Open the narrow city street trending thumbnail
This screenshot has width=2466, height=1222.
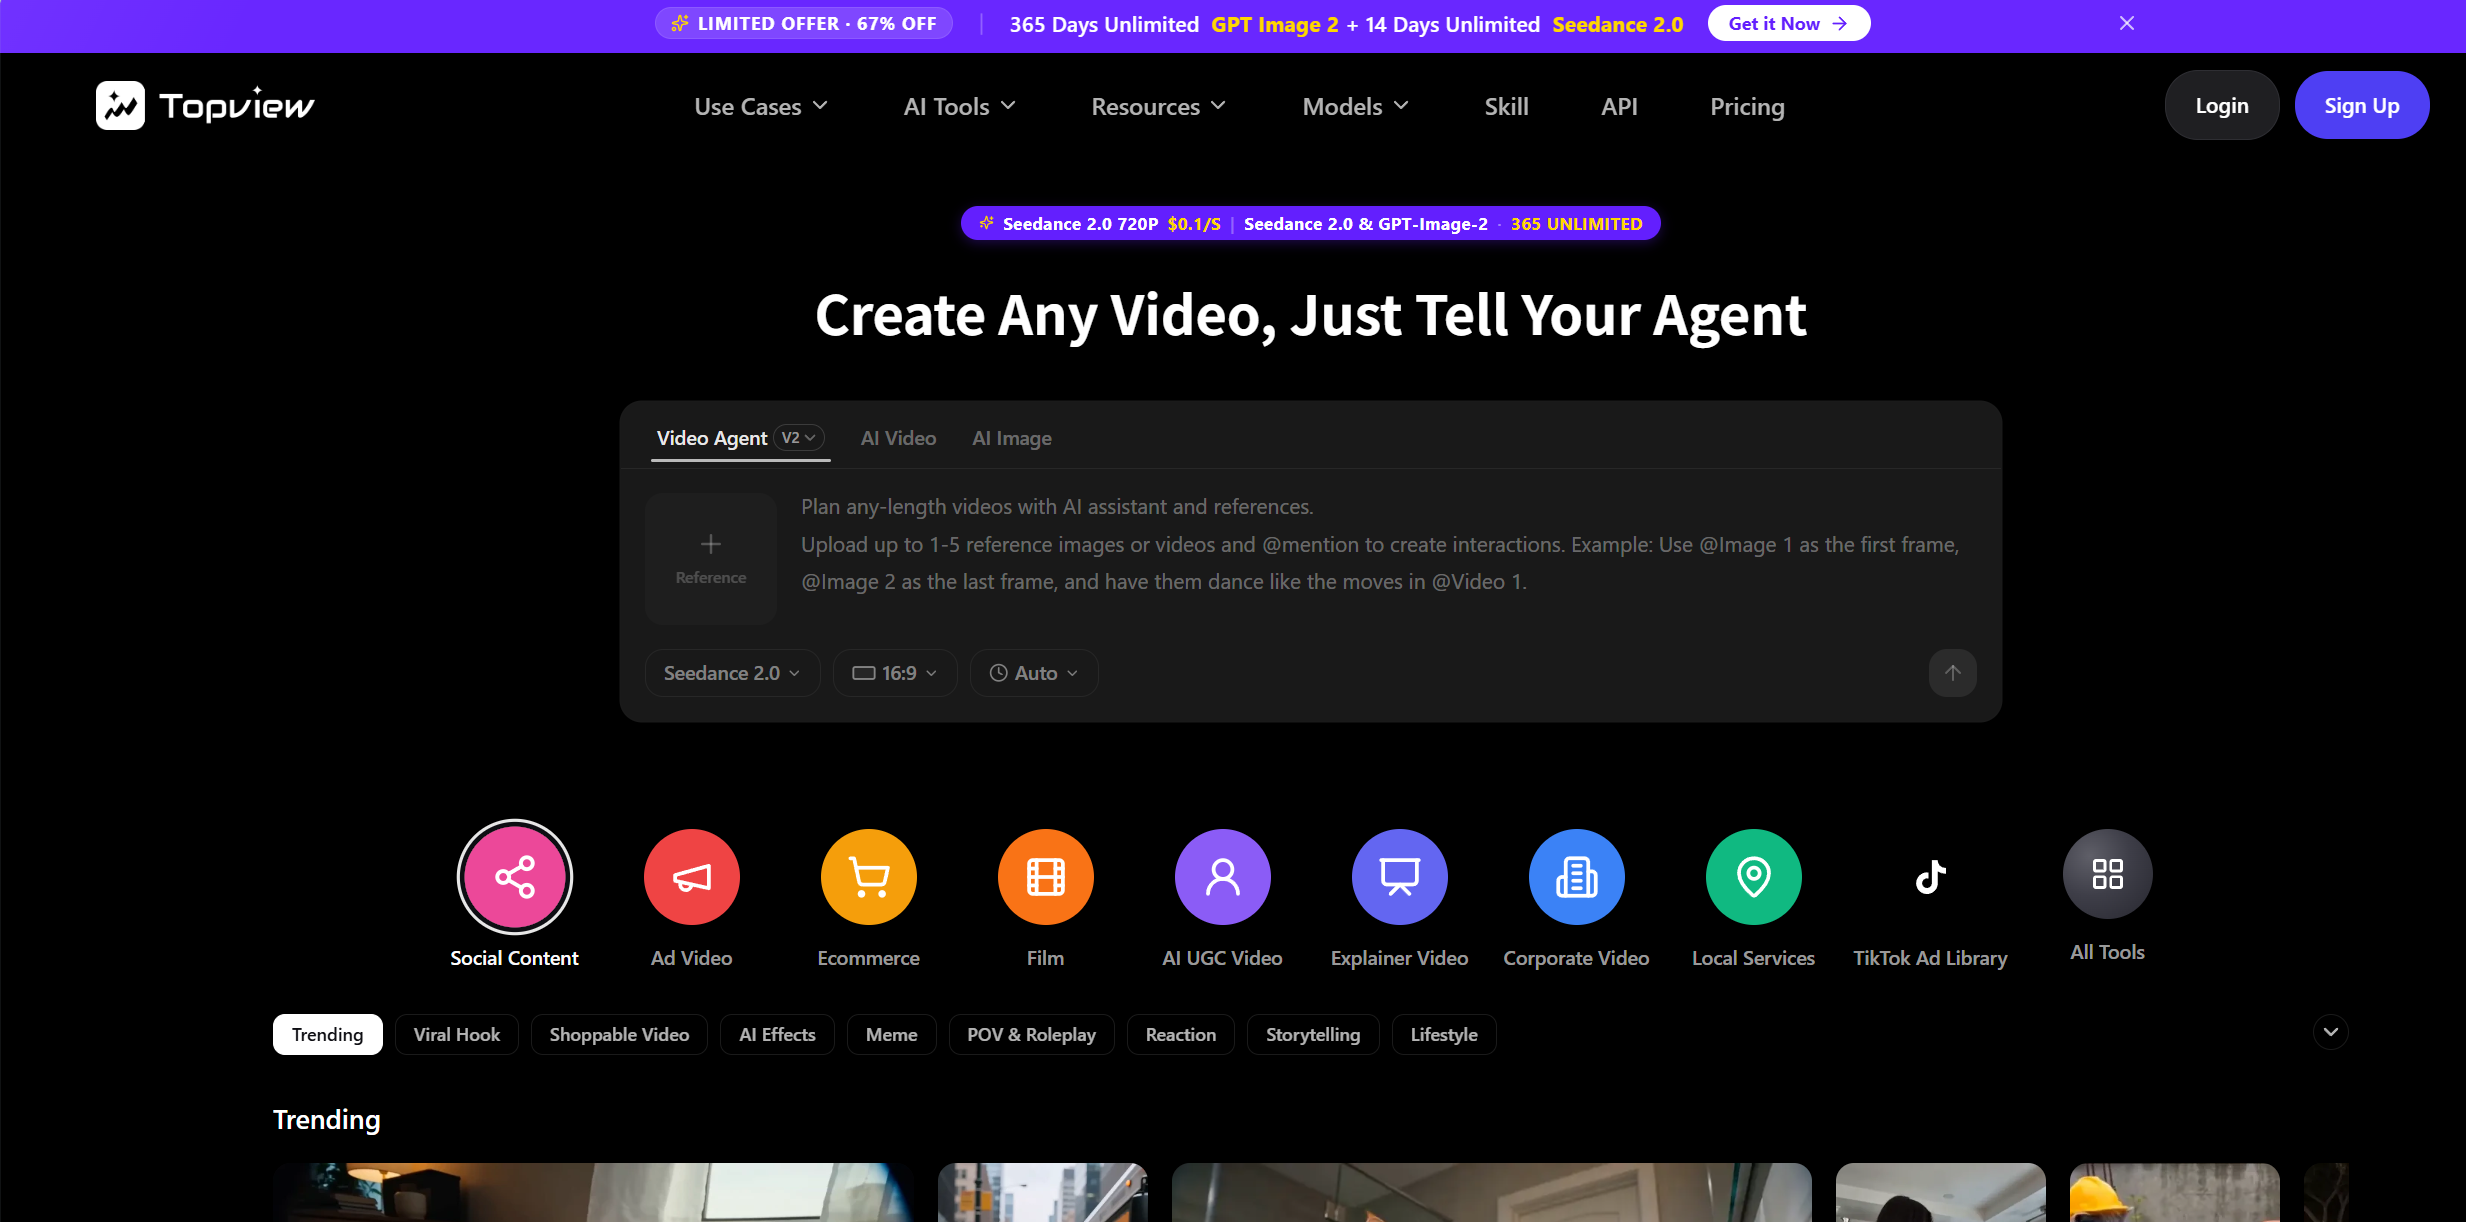point(1043,1192)
